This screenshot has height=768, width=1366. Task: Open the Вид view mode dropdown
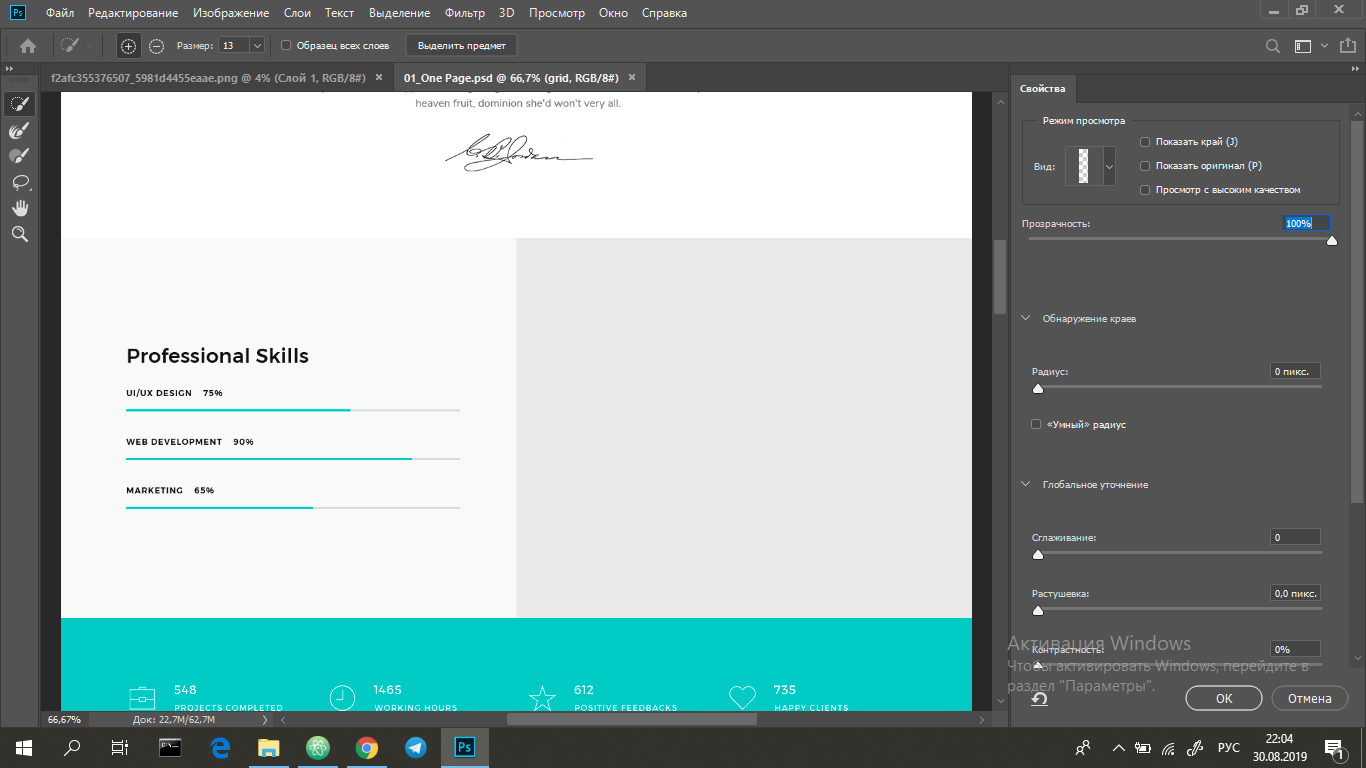(x=1109, y=166)
